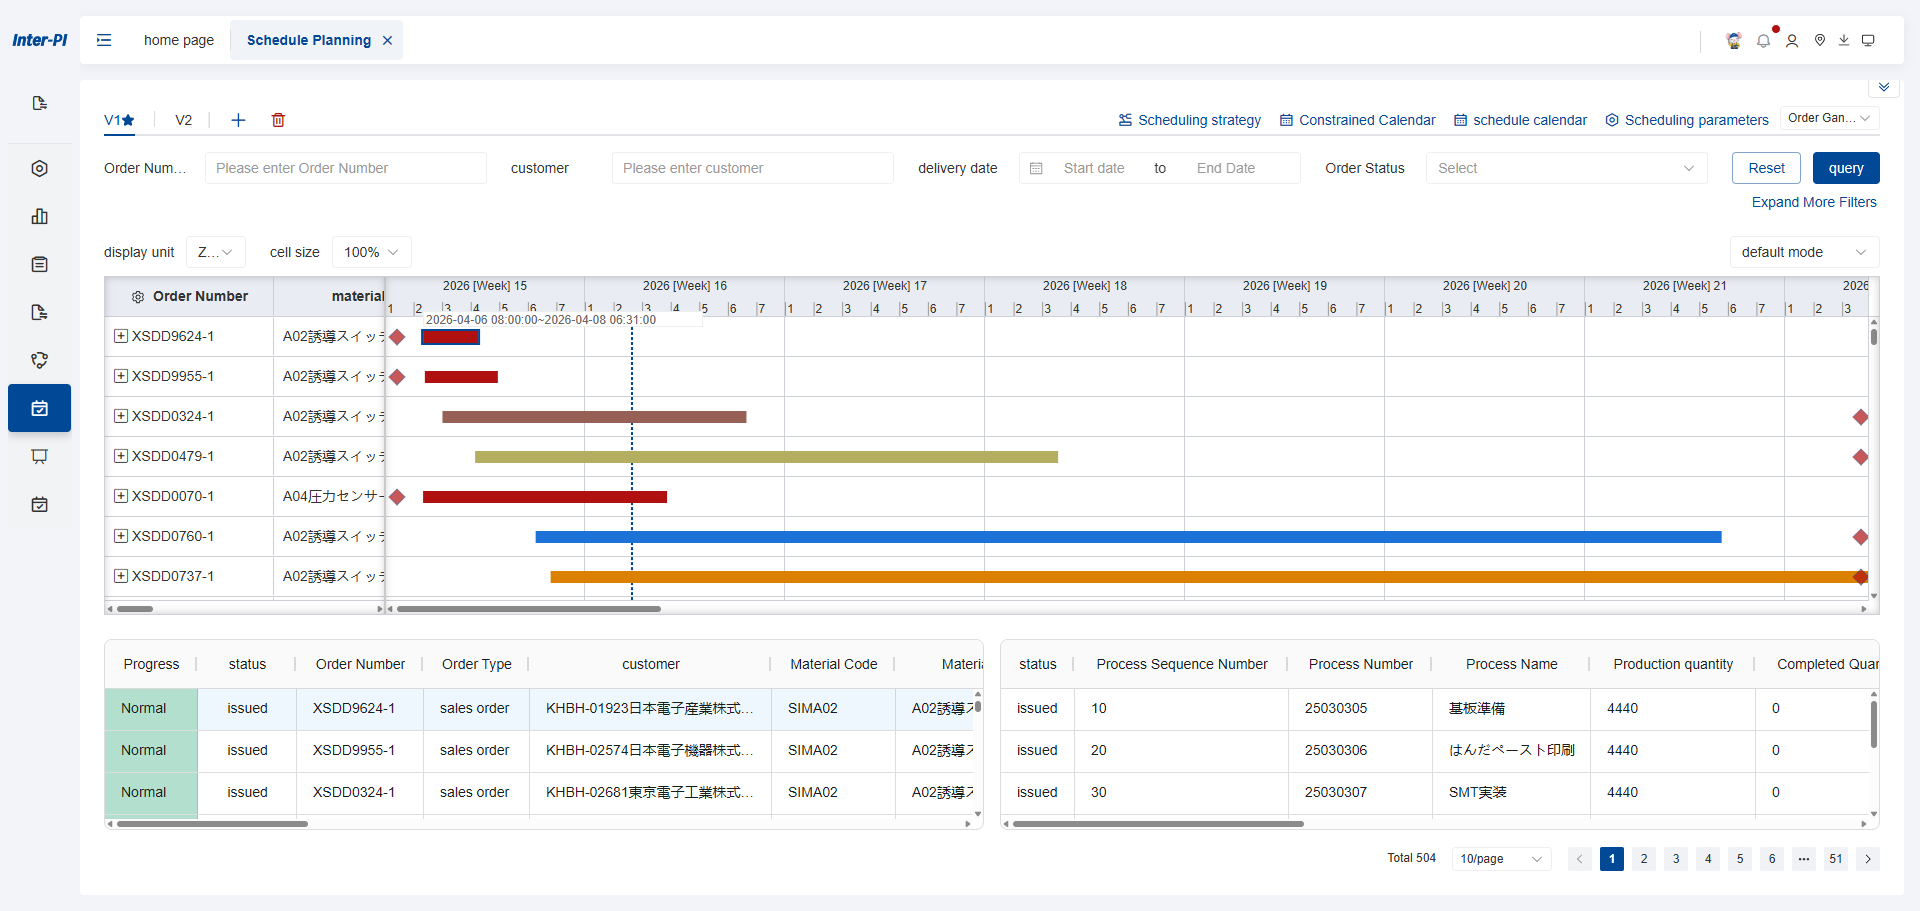The width and height of the screenshot is (1920, 911).
Task: Click delivery date calendar icon
Action: click(x=1036, y=168)
